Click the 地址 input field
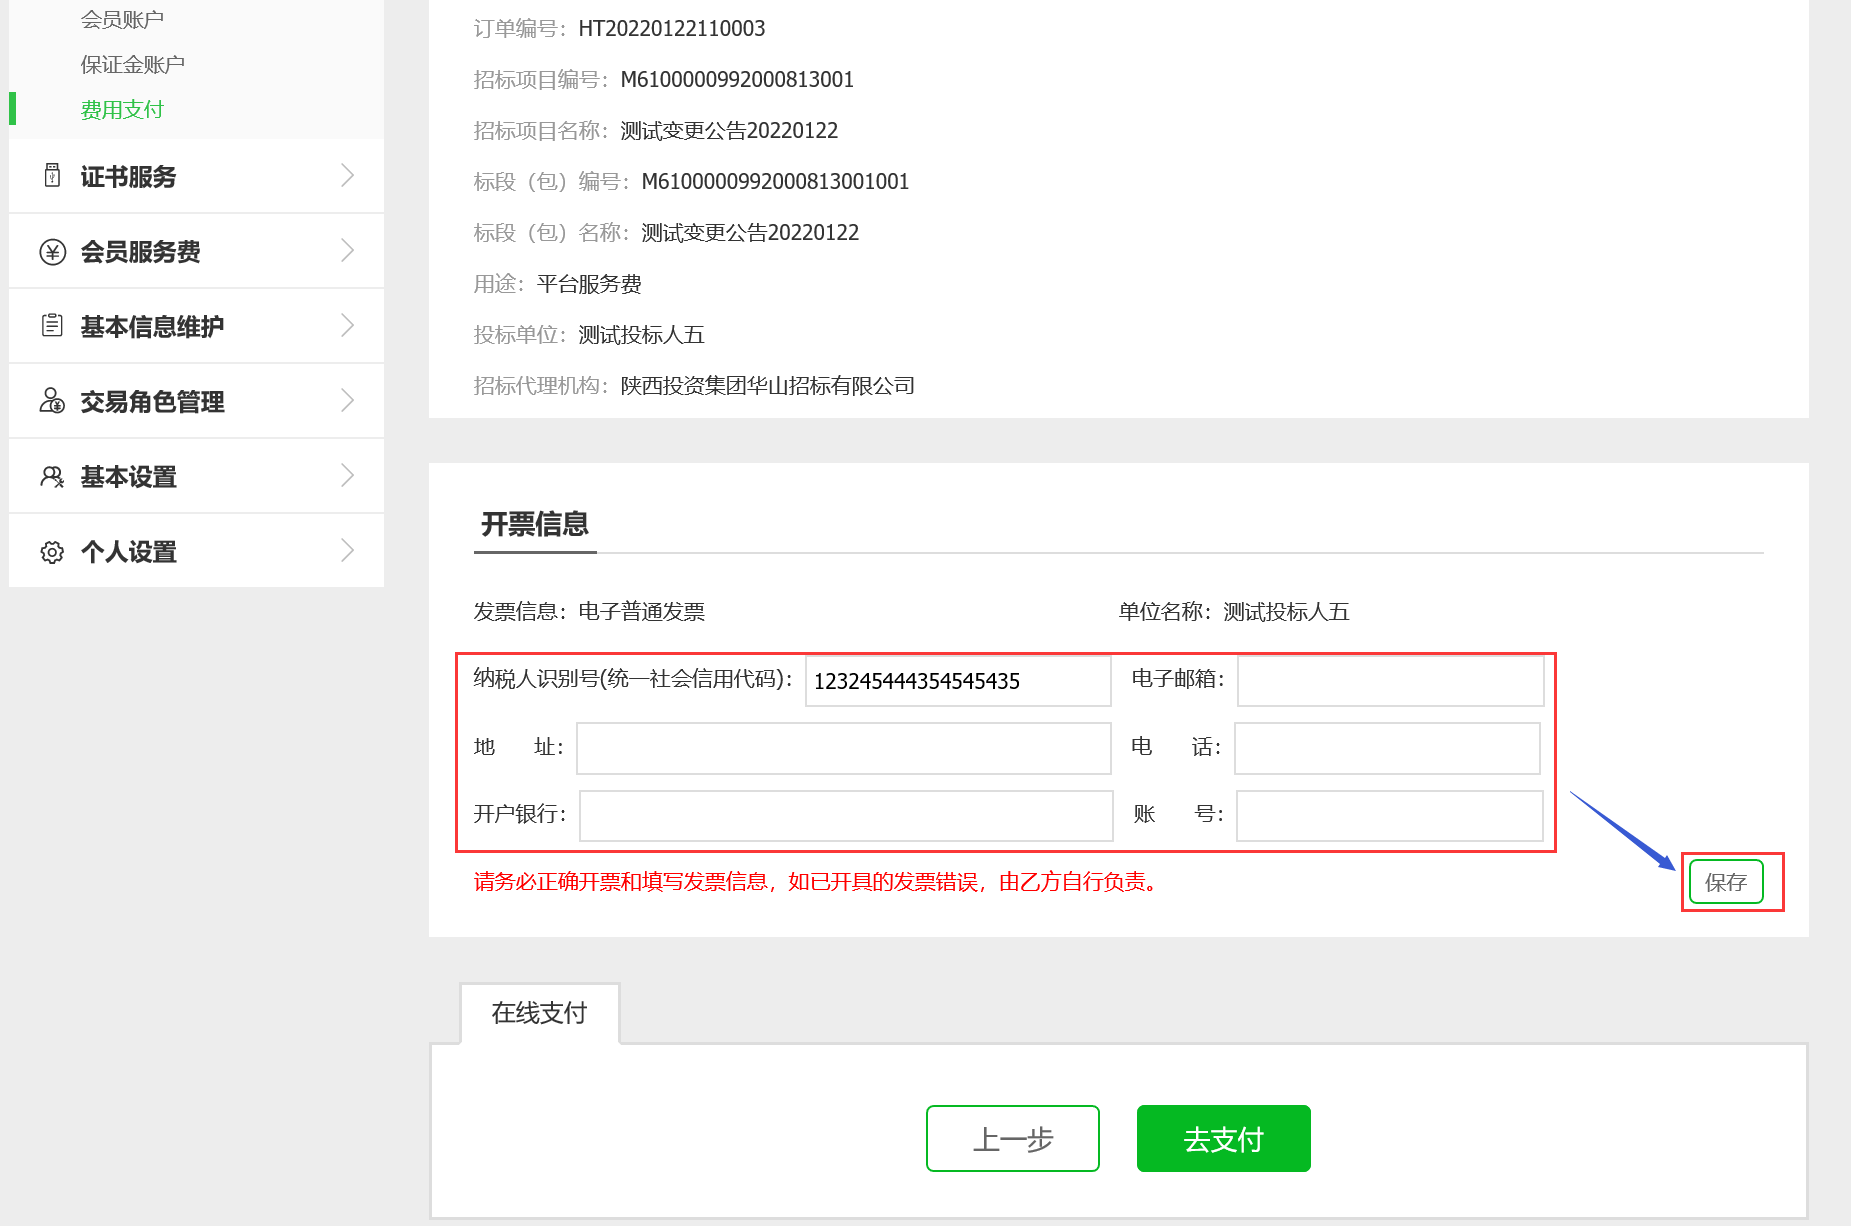 click(844, 748)
